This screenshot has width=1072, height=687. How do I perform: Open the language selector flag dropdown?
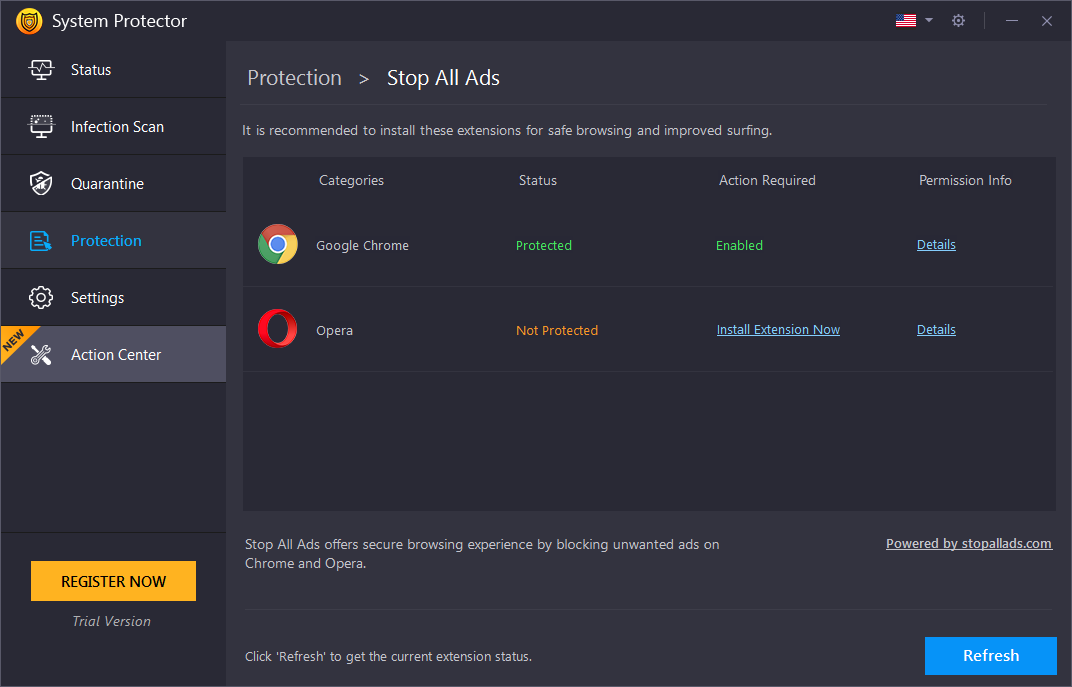[913, 20]
